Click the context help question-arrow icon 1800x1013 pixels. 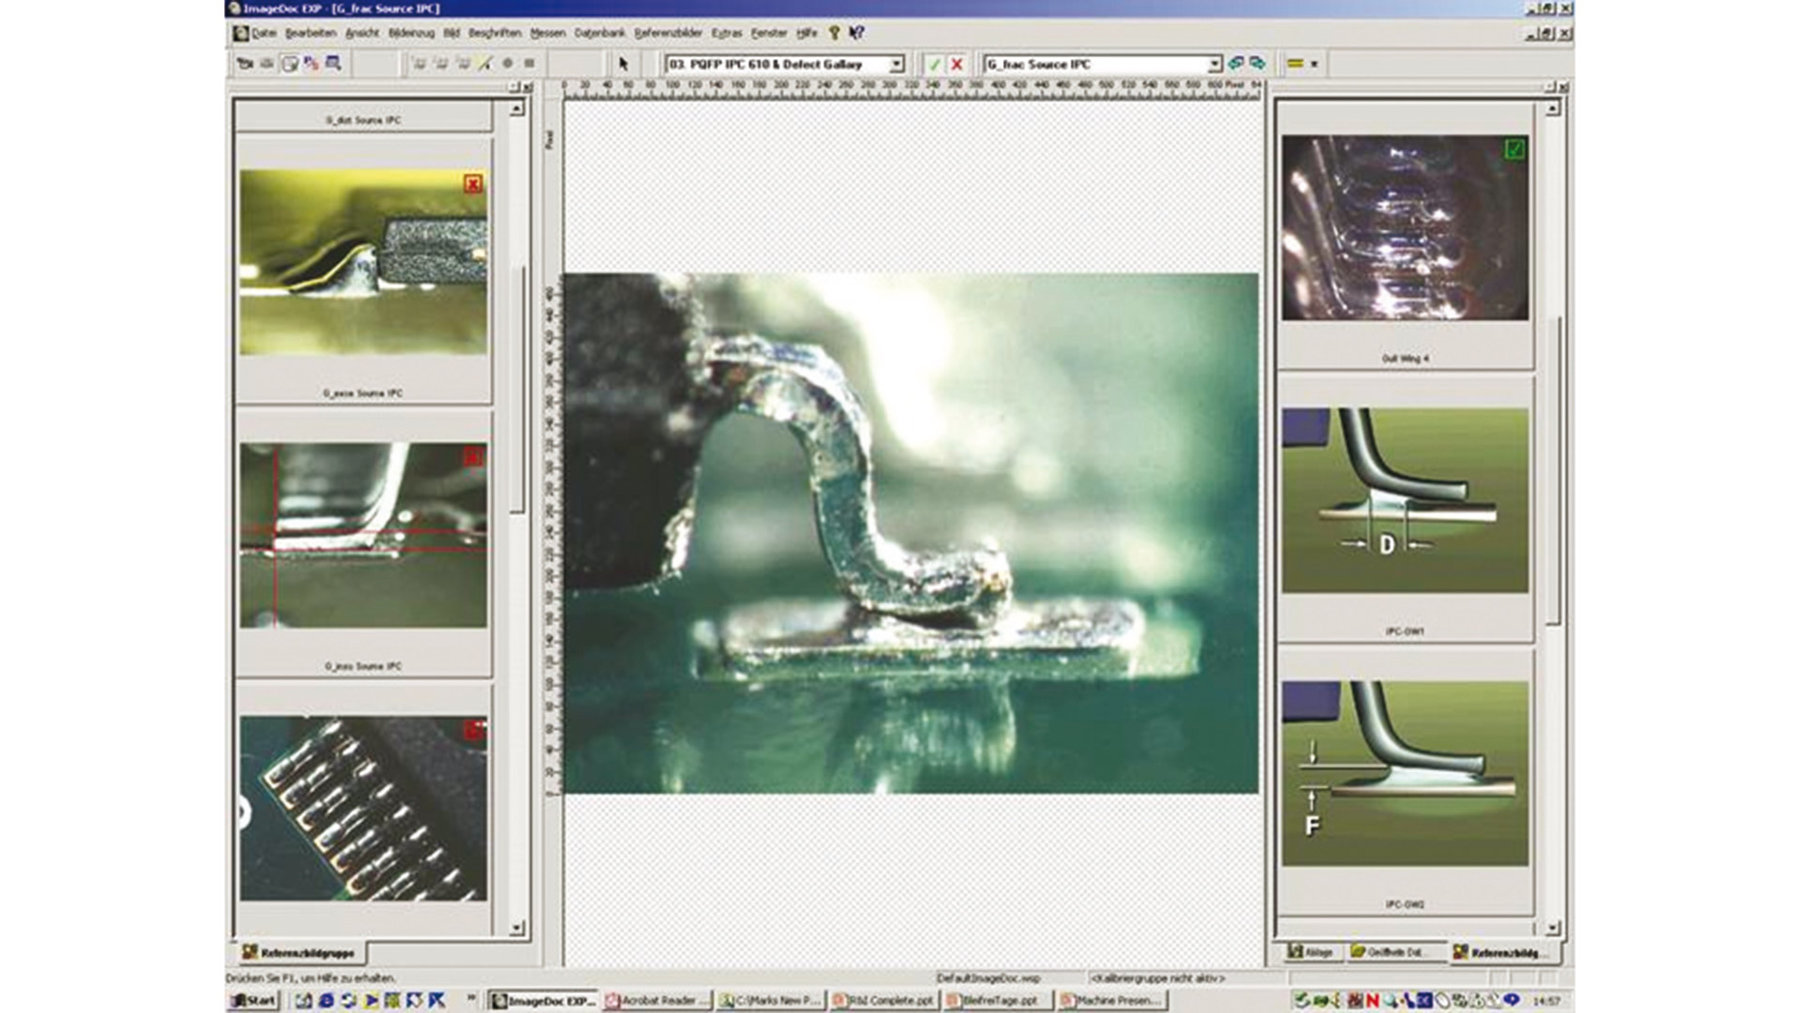pyautogui.click(x=856, y=33)
